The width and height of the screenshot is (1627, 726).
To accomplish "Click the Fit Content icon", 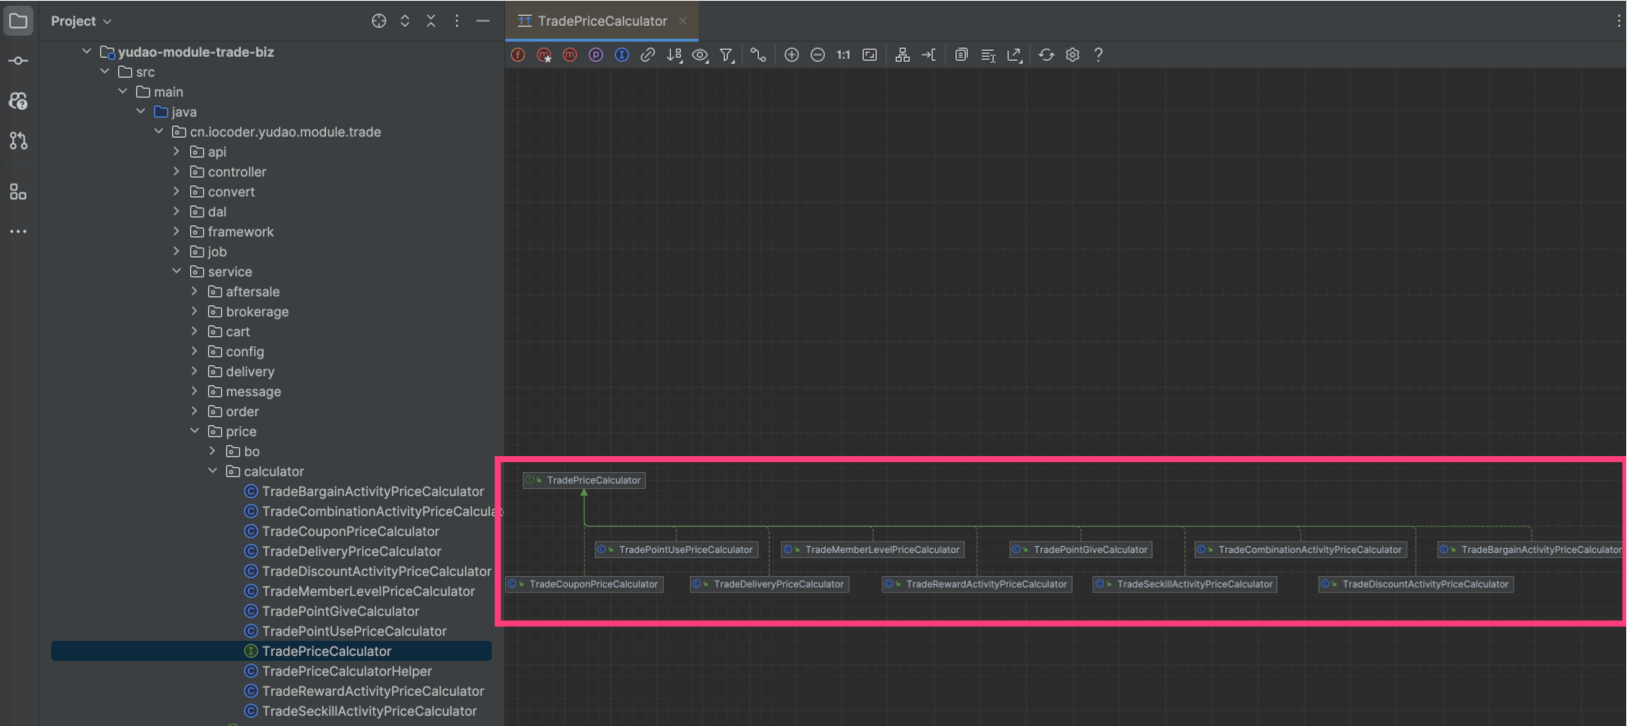I will [x=870, y=55].
